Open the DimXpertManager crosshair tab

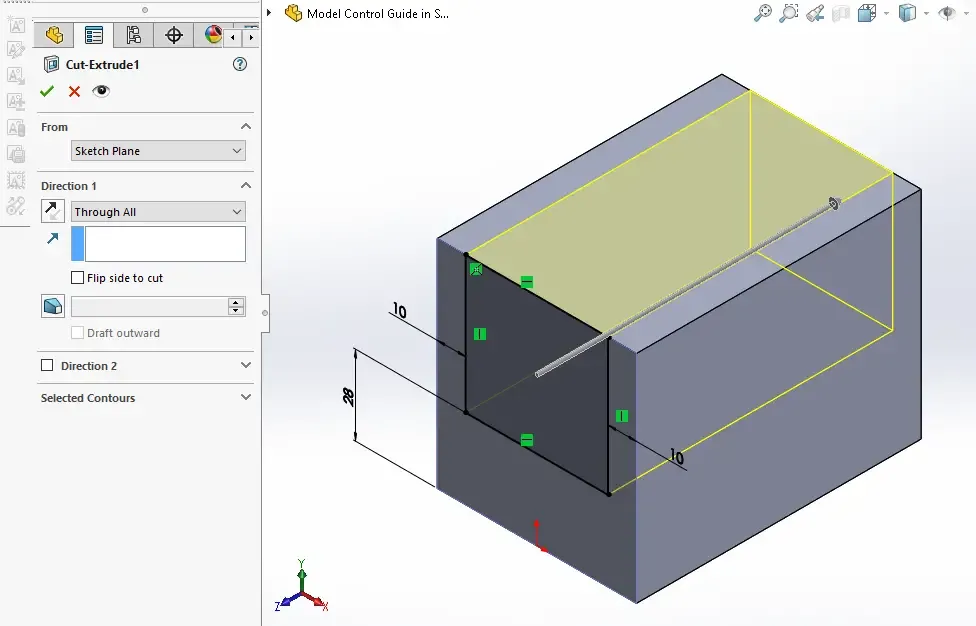(174, 35)
